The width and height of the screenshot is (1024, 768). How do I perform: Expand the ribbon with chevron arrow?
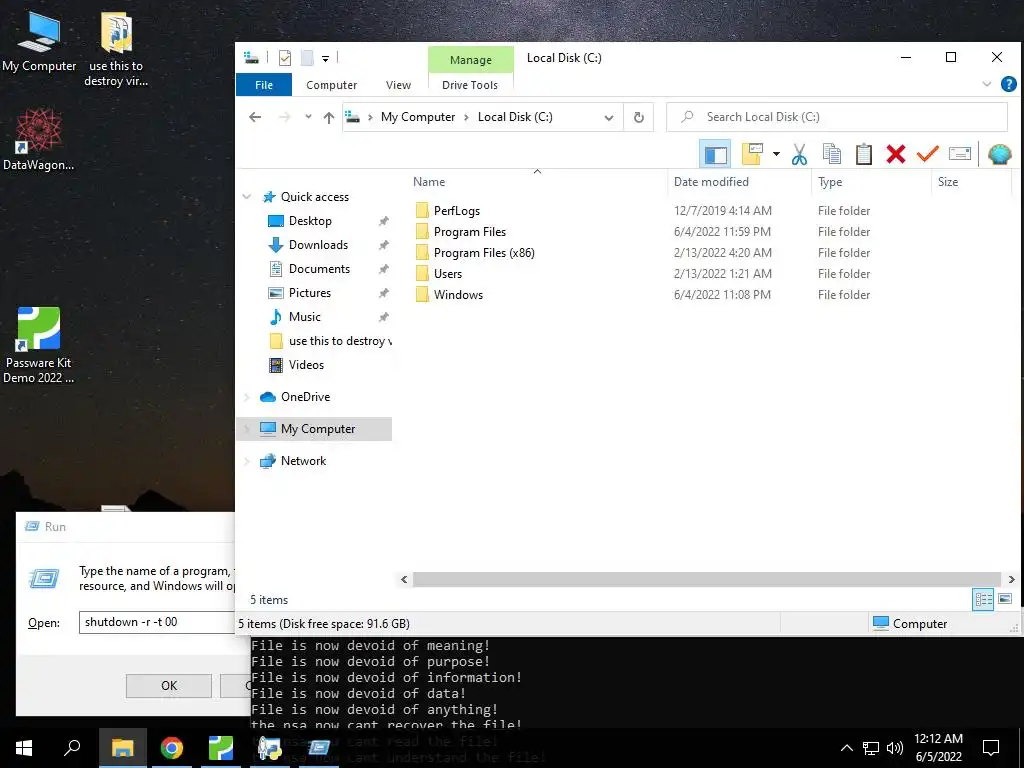pyautogui.click(x=987, y=84)
